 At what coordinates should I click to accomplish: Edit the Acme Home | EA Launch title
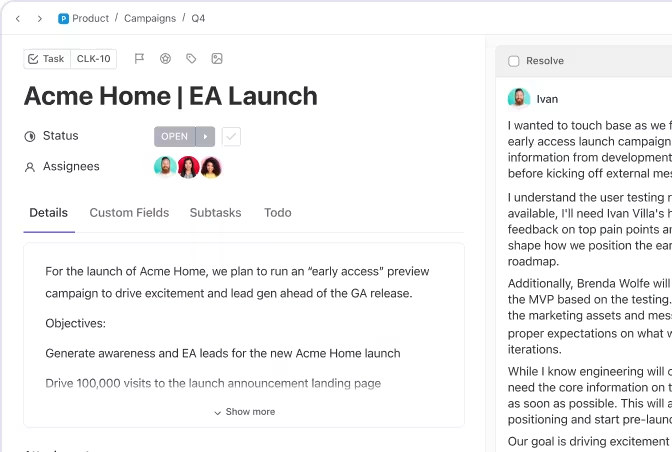[x=171, y=96]
